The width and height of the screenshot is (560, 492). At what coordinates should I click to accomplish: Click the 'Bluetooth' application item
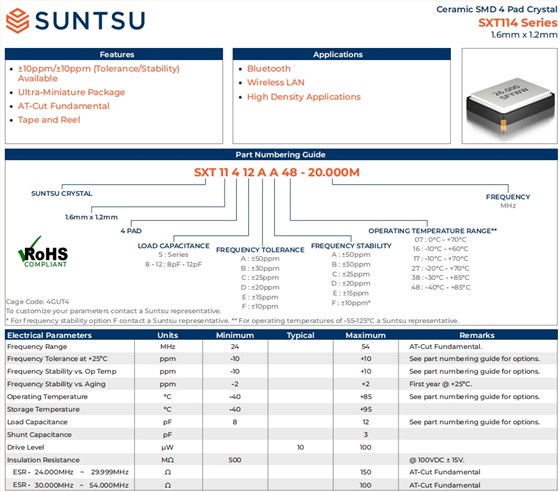[x=269, y=69]
